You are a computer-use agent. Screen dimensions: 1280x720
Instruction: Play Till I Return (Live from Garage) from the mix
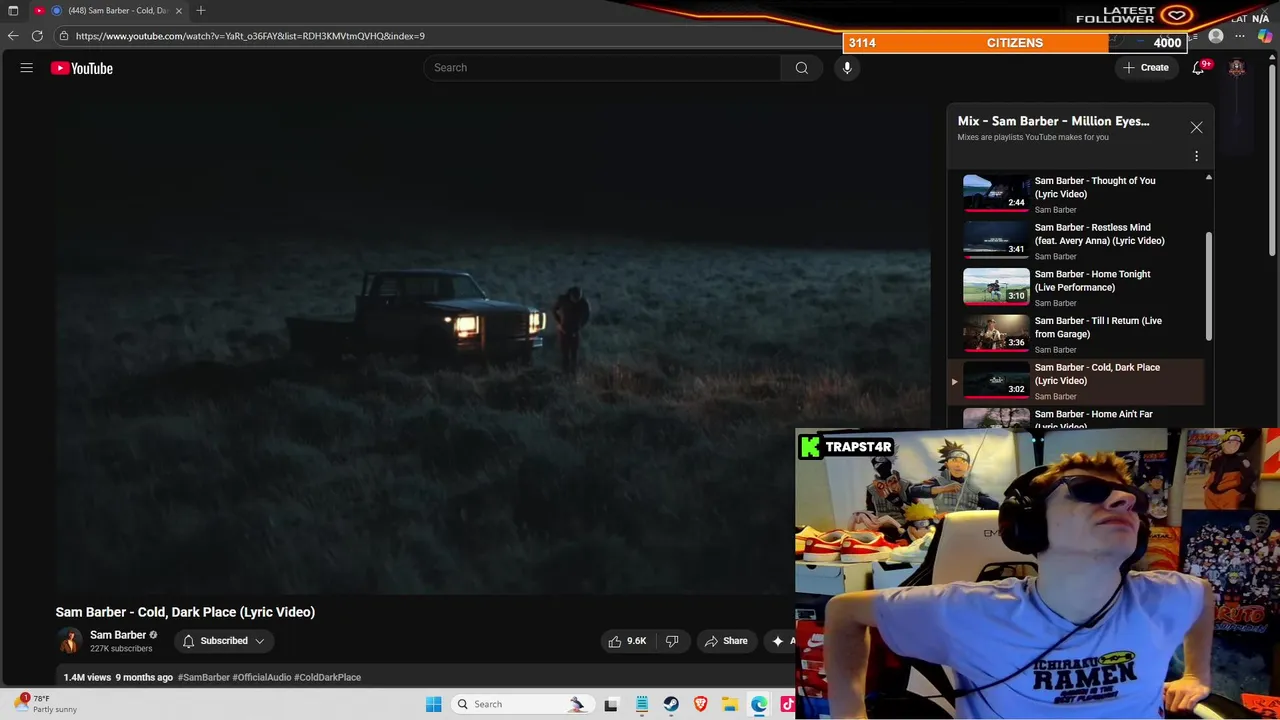tap(1075, 334)
